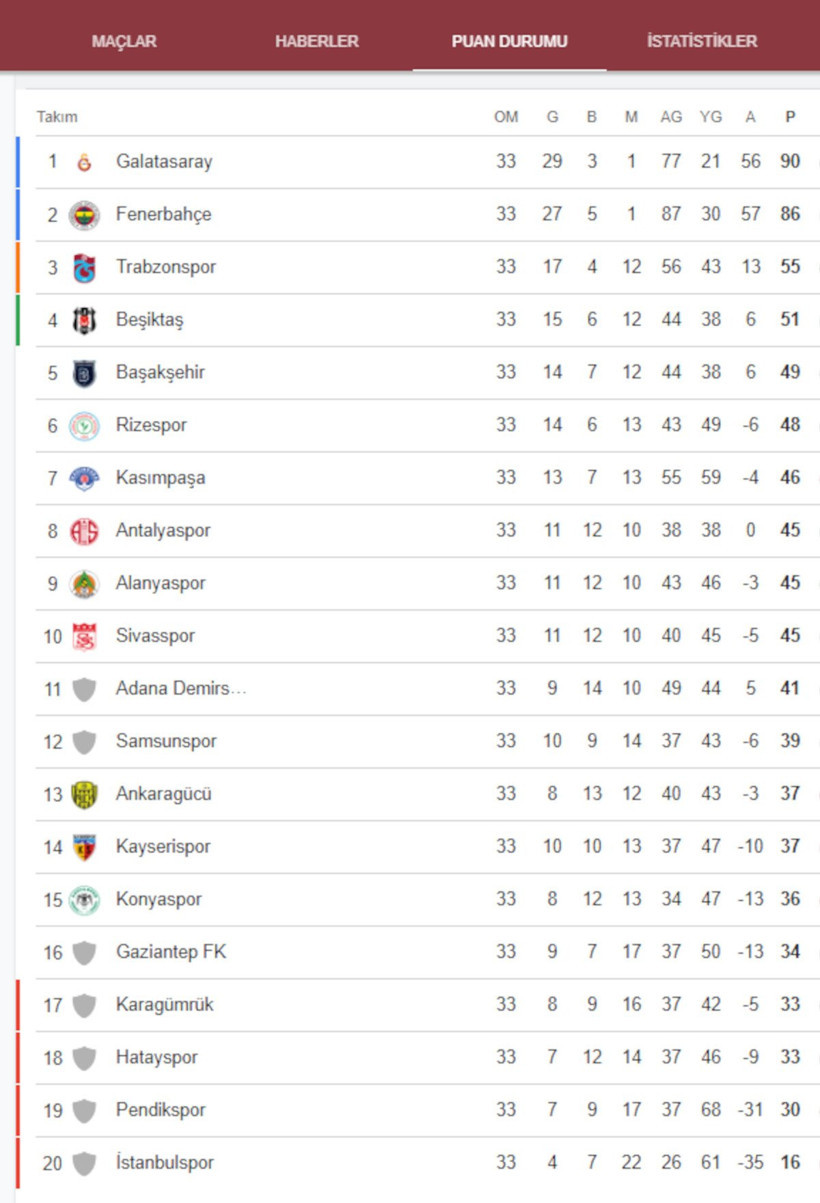Click the Fenerbahçe club crest
Viewport: 820px width, 1203px height.
pos(84,215)
